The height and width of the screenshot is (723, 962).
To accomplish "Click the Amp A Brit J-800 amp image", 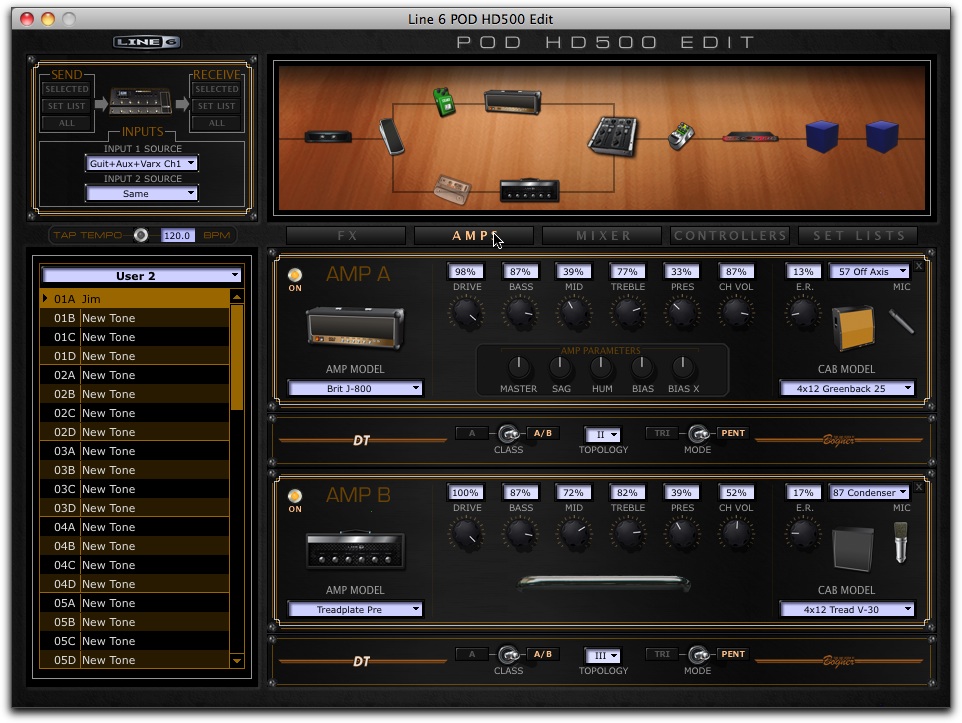I will pos(355,328).
